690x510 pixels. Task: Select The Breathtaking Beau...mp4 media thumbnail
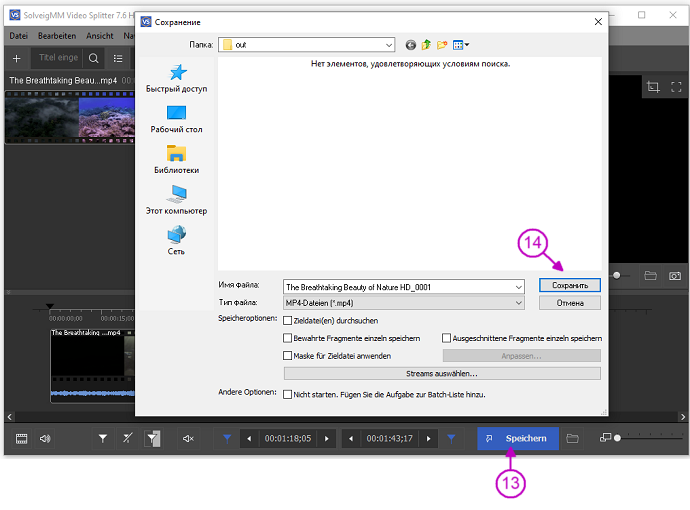click(70, 117)
